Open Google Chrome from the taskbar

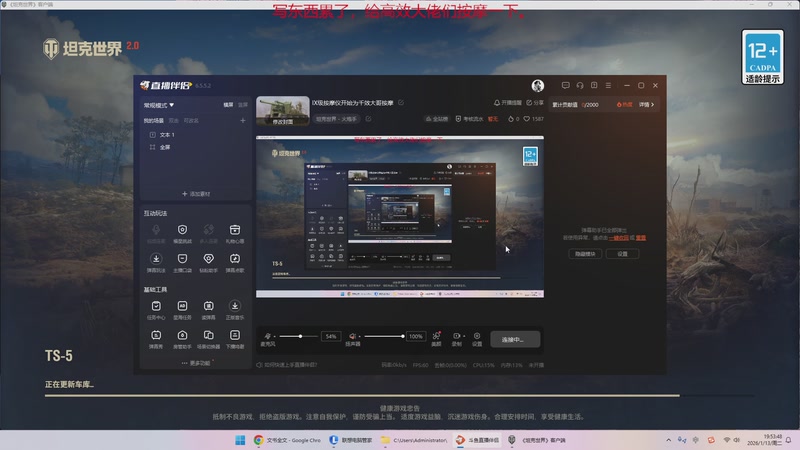288,440
